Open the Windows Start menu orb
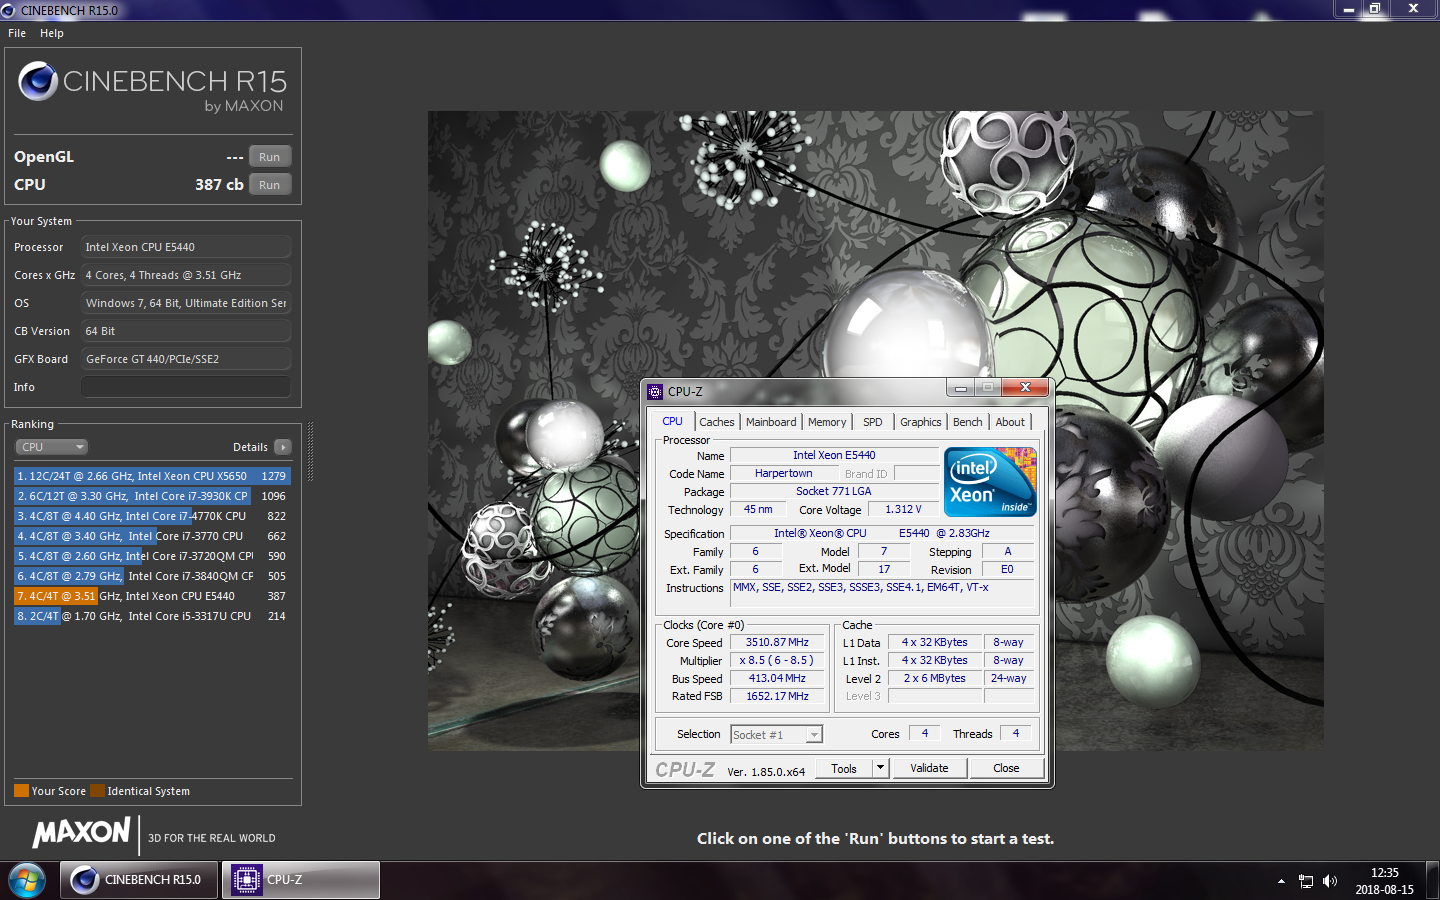 pos(27,881)
